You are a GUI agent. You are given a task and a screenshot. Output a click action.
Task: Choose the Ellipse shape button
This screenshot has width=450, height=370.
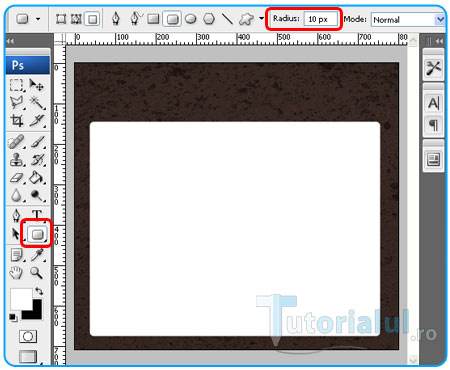tap(190, 19)
